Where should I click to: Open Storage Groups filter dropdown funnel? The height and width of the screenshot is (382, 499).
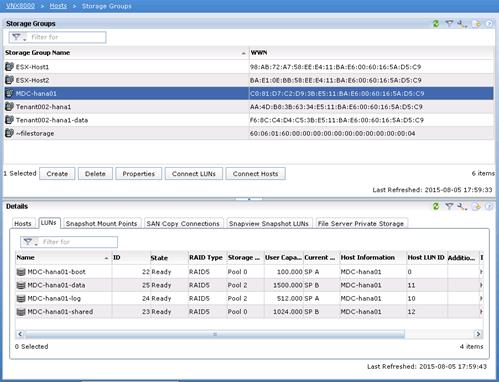[x=18, y=37]
